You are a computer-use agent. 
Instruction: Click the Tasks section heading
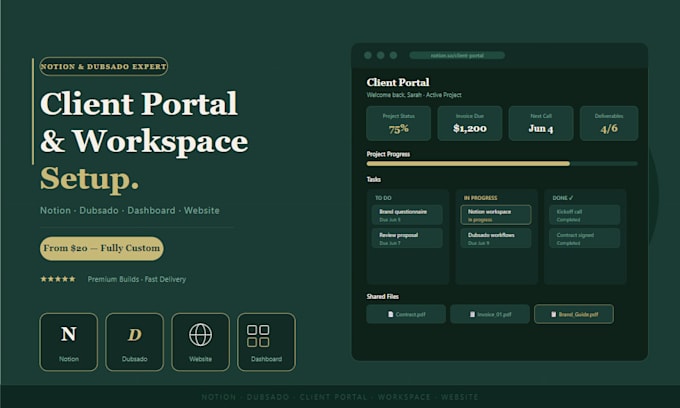click(373, 179)
